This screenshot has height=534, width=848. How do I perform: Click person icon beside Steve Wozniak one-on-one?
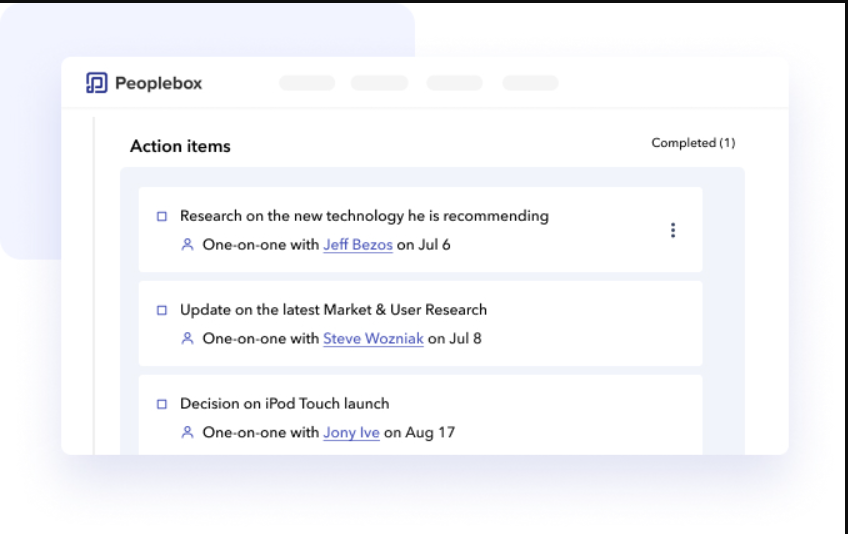coord(187,338)
